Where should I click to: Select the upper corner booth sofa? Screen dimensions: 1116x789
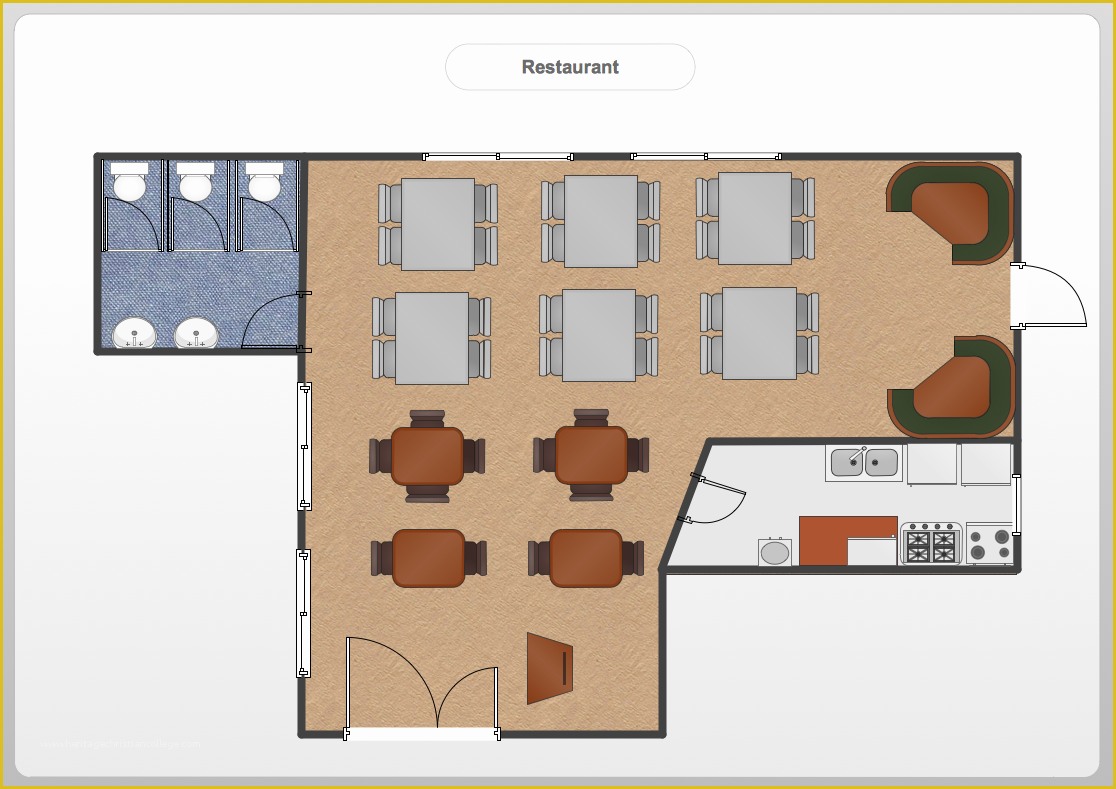pos(950,213)
